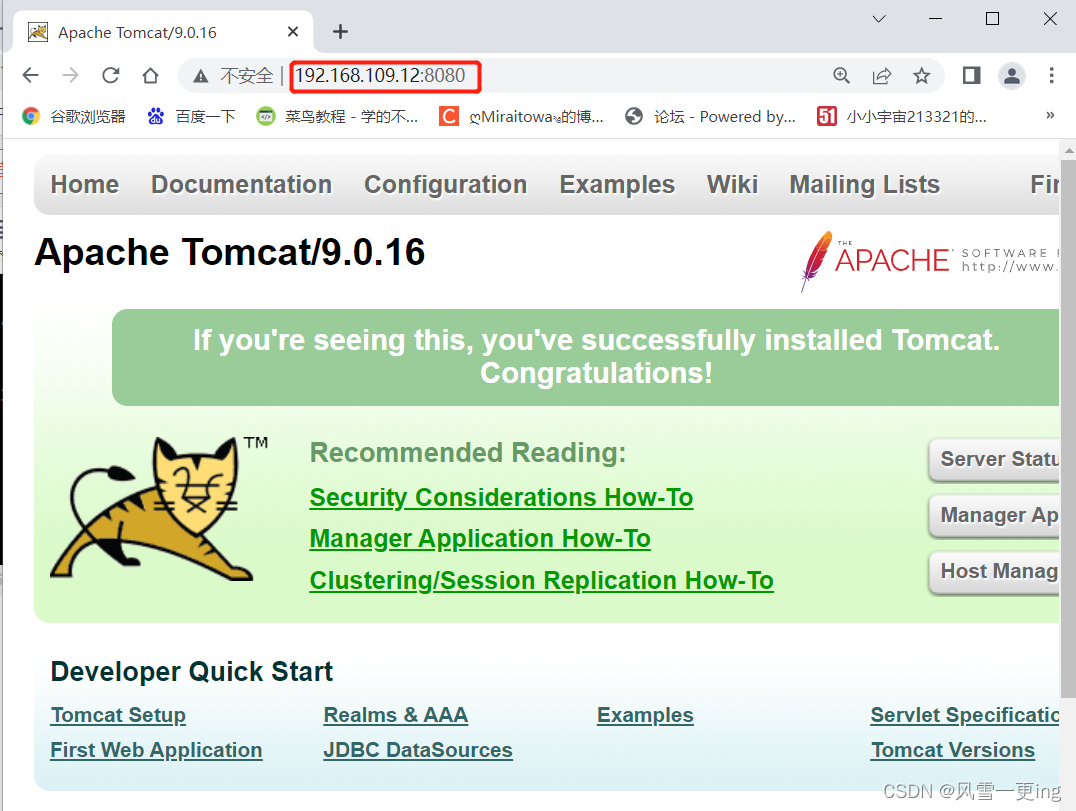
Task: Open the 谷歌浏览器 bookmark
Action: click(73, 117)
